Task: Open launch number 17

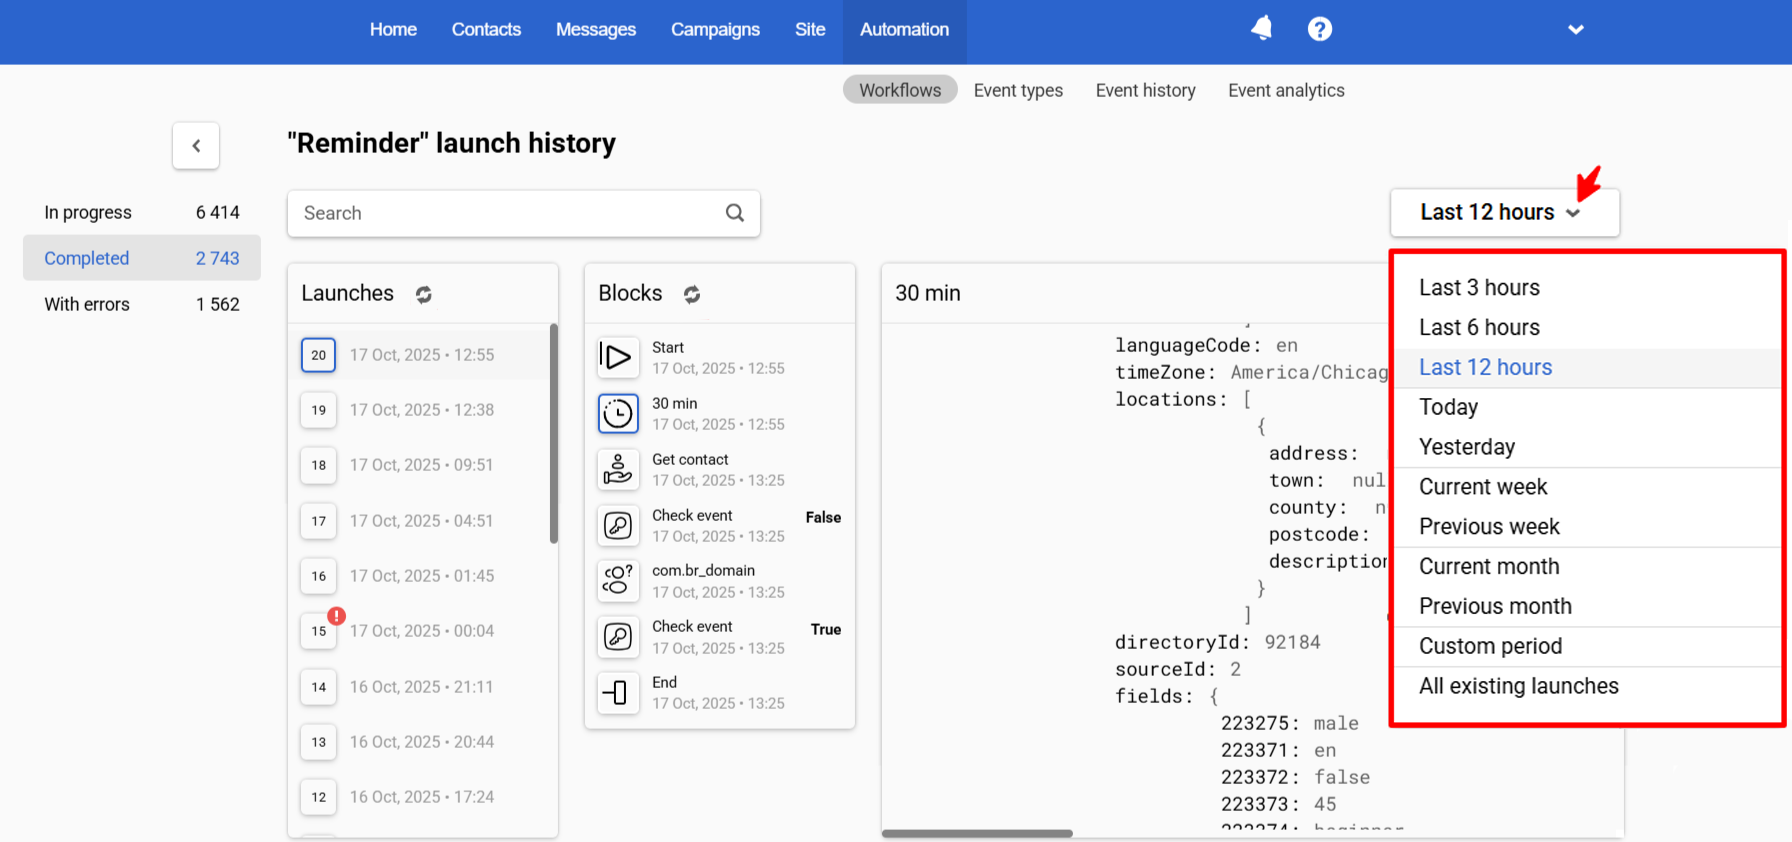Action: tap(318, 521)
